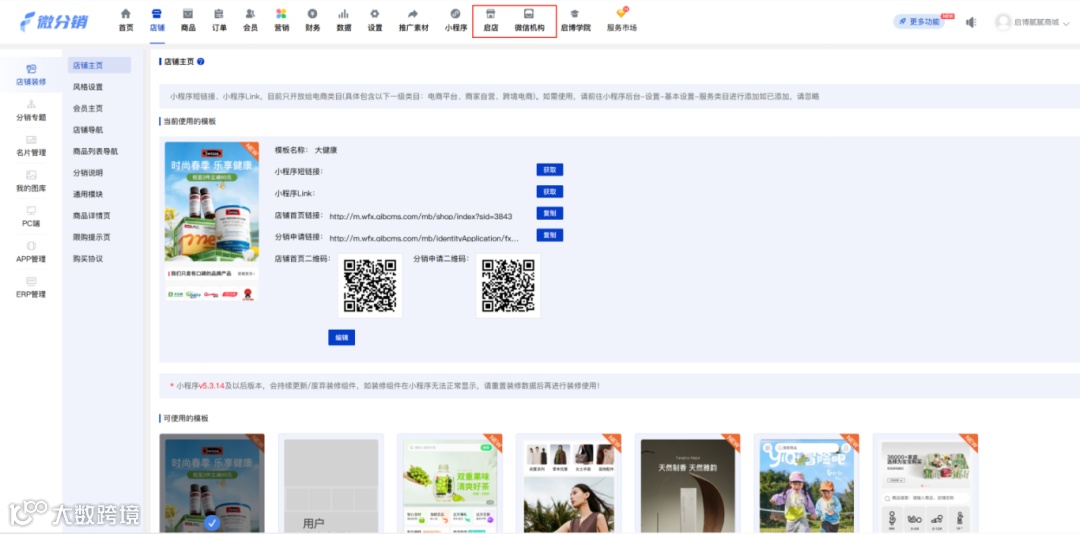Open the 店铺 section in top navigation

tap(157, 20)
